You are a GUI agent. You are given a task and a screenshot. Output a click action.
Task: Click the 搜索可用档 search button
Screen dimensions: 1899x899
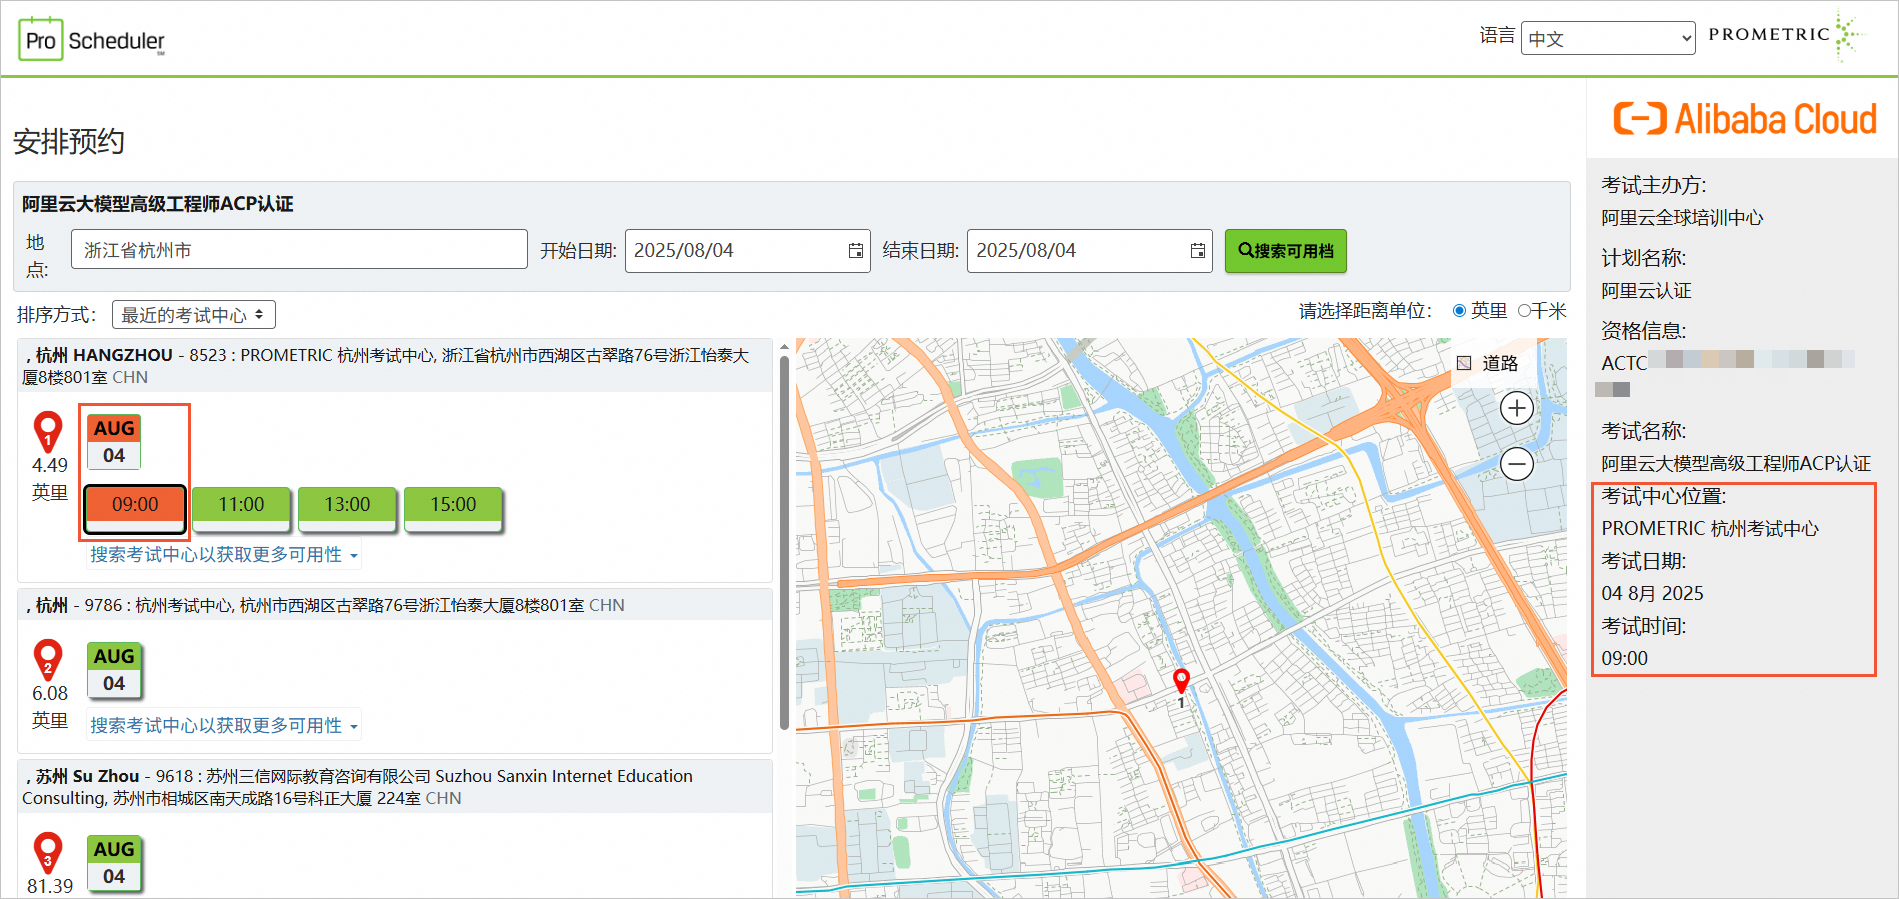[1286, 251]
